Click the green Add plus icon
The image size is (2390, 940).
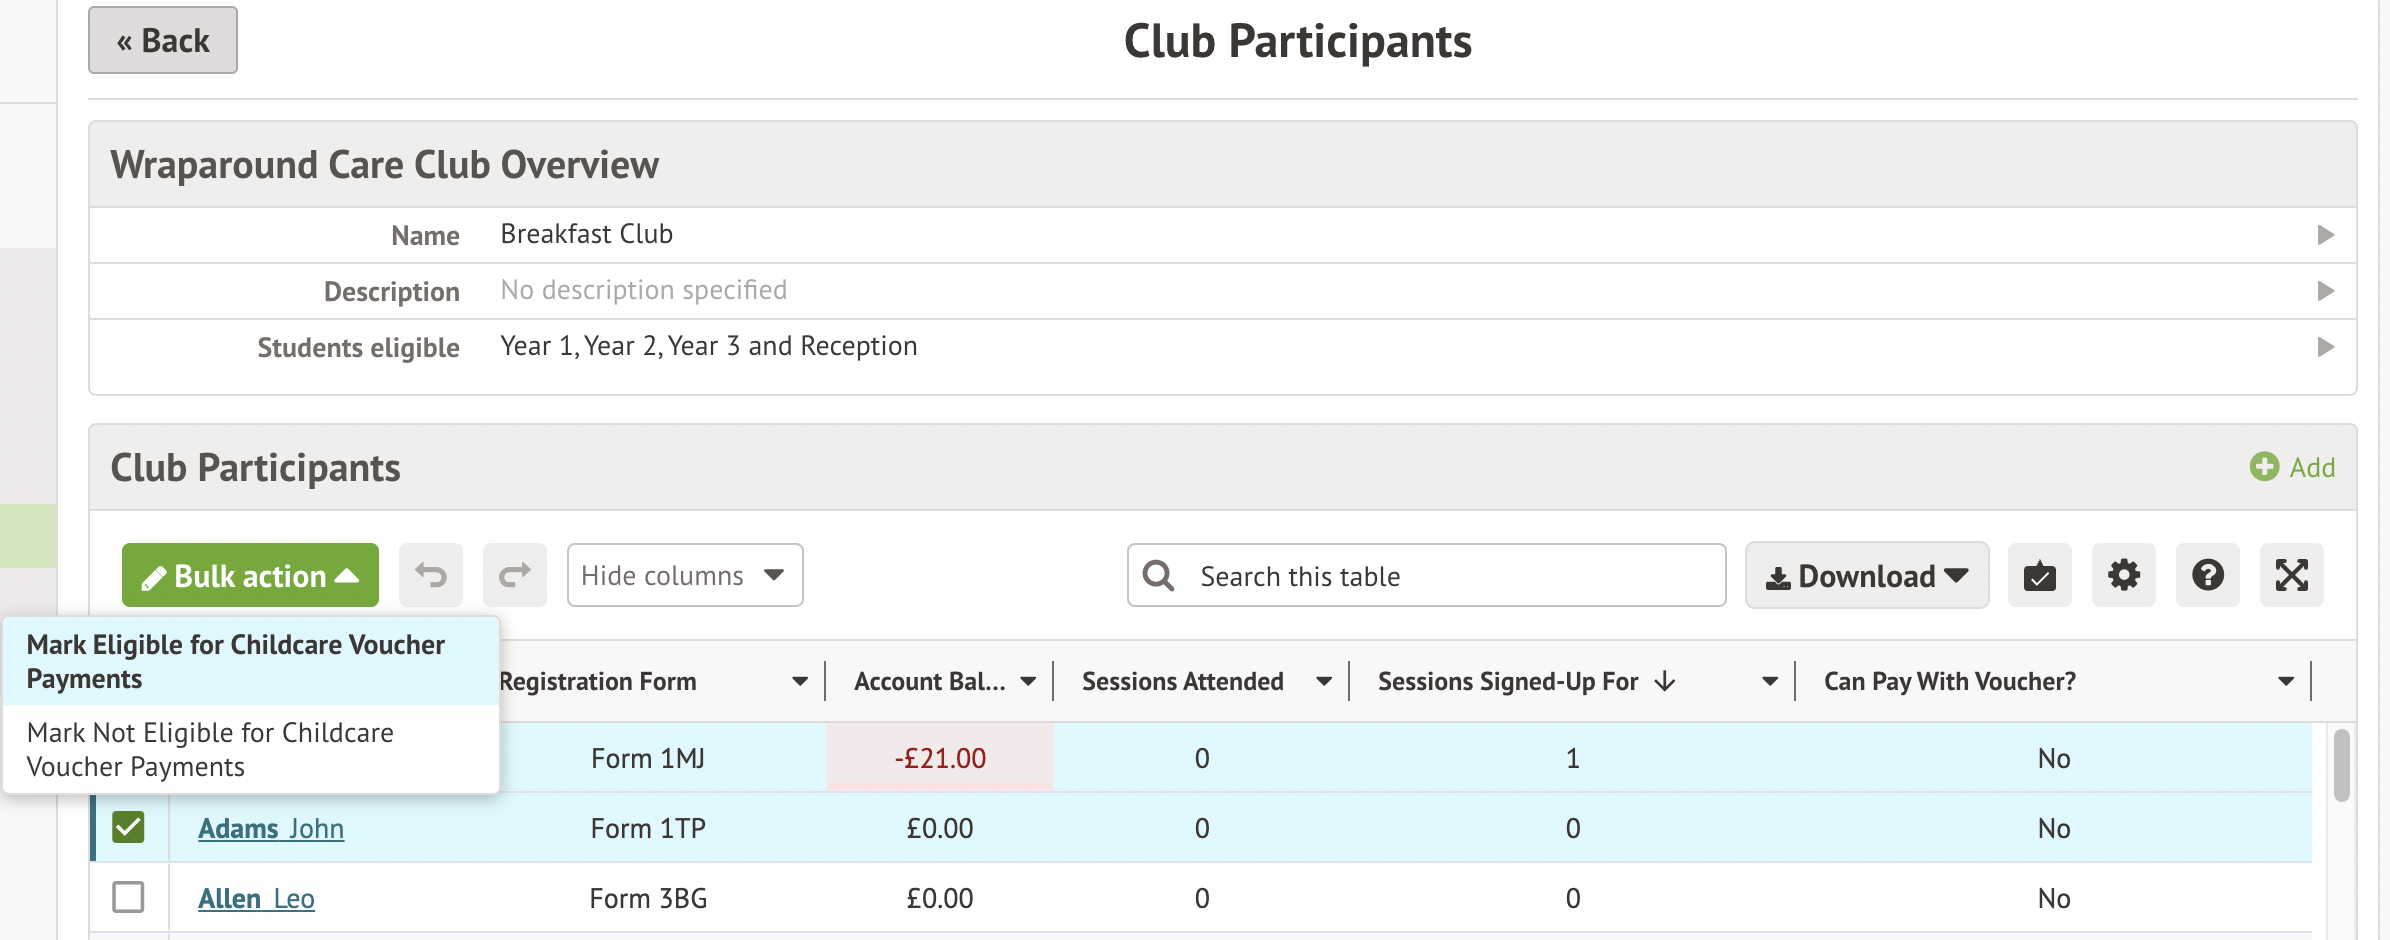pos(2264,467)
